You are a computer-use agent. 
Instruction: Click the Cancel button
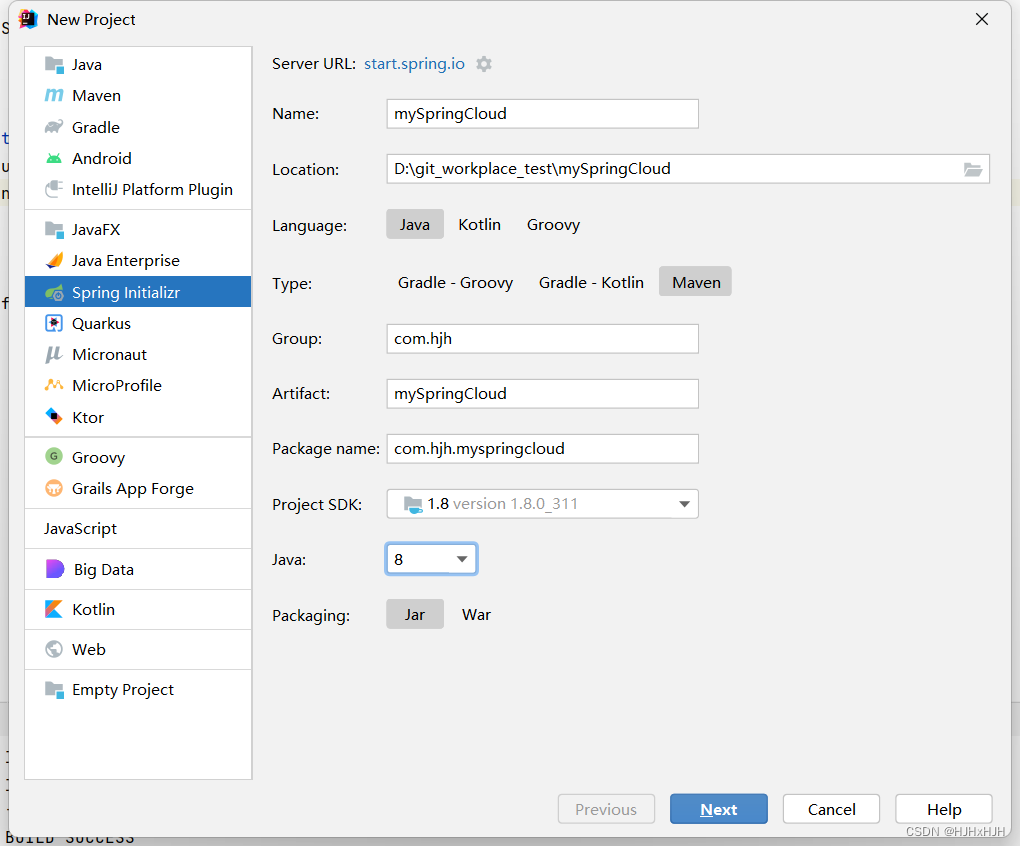831,809
